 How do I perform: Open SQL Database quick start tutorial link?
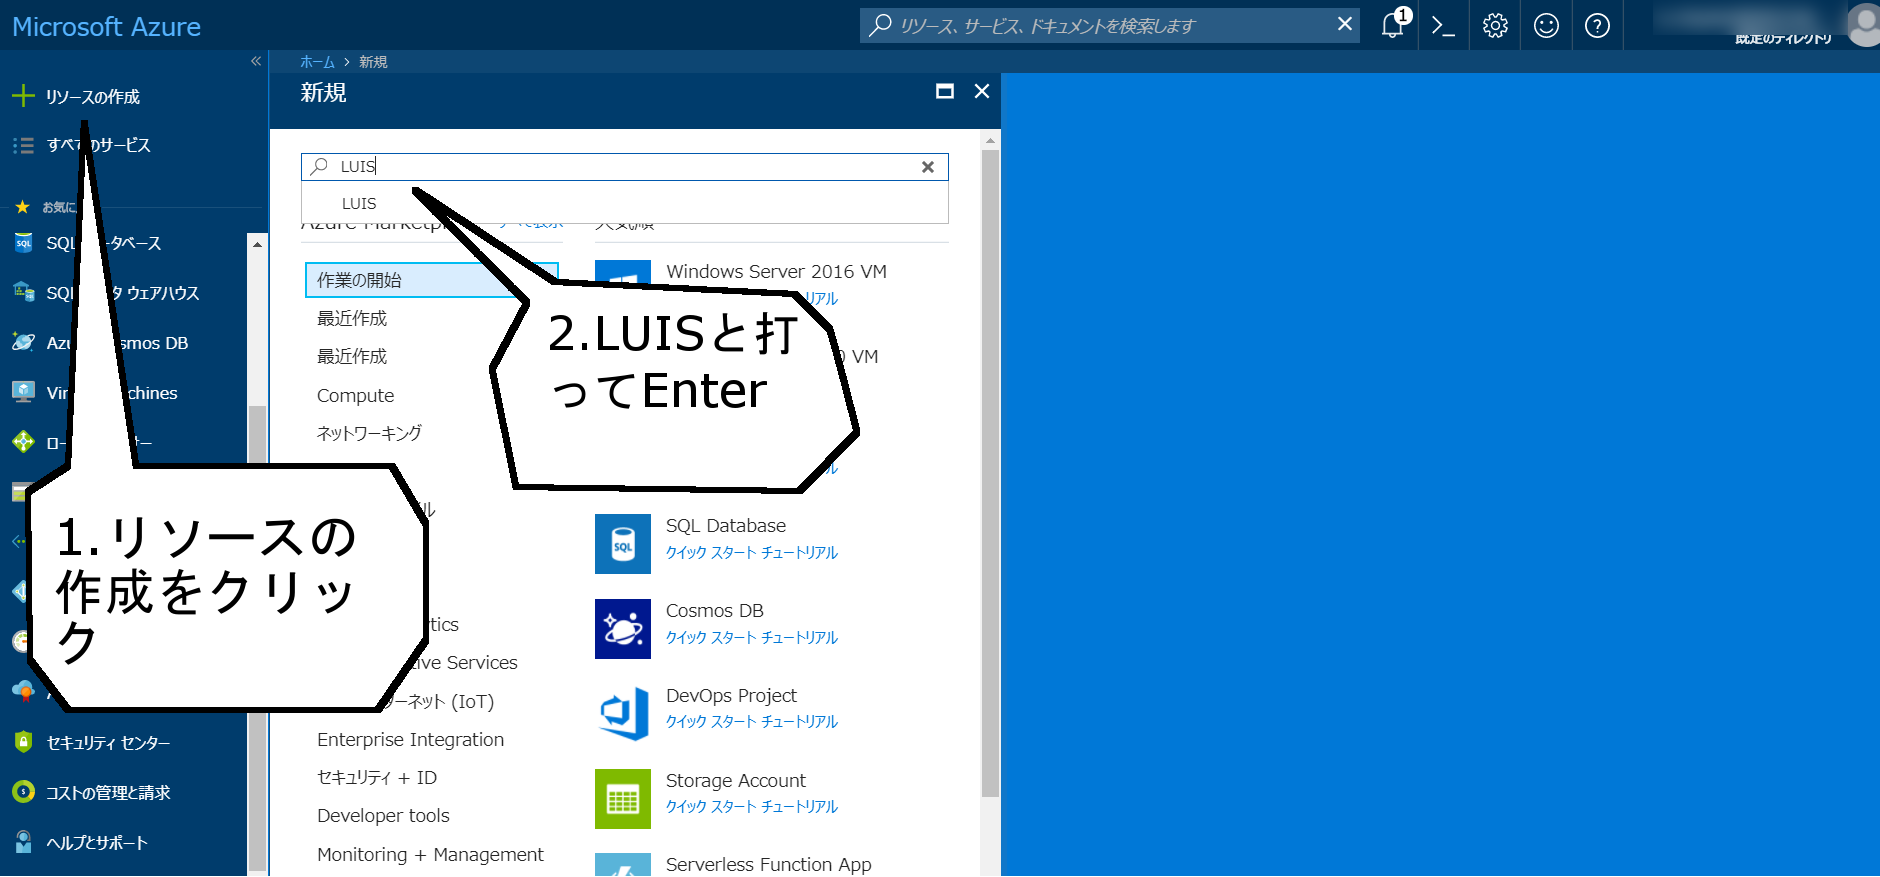(x=752, y=552)
